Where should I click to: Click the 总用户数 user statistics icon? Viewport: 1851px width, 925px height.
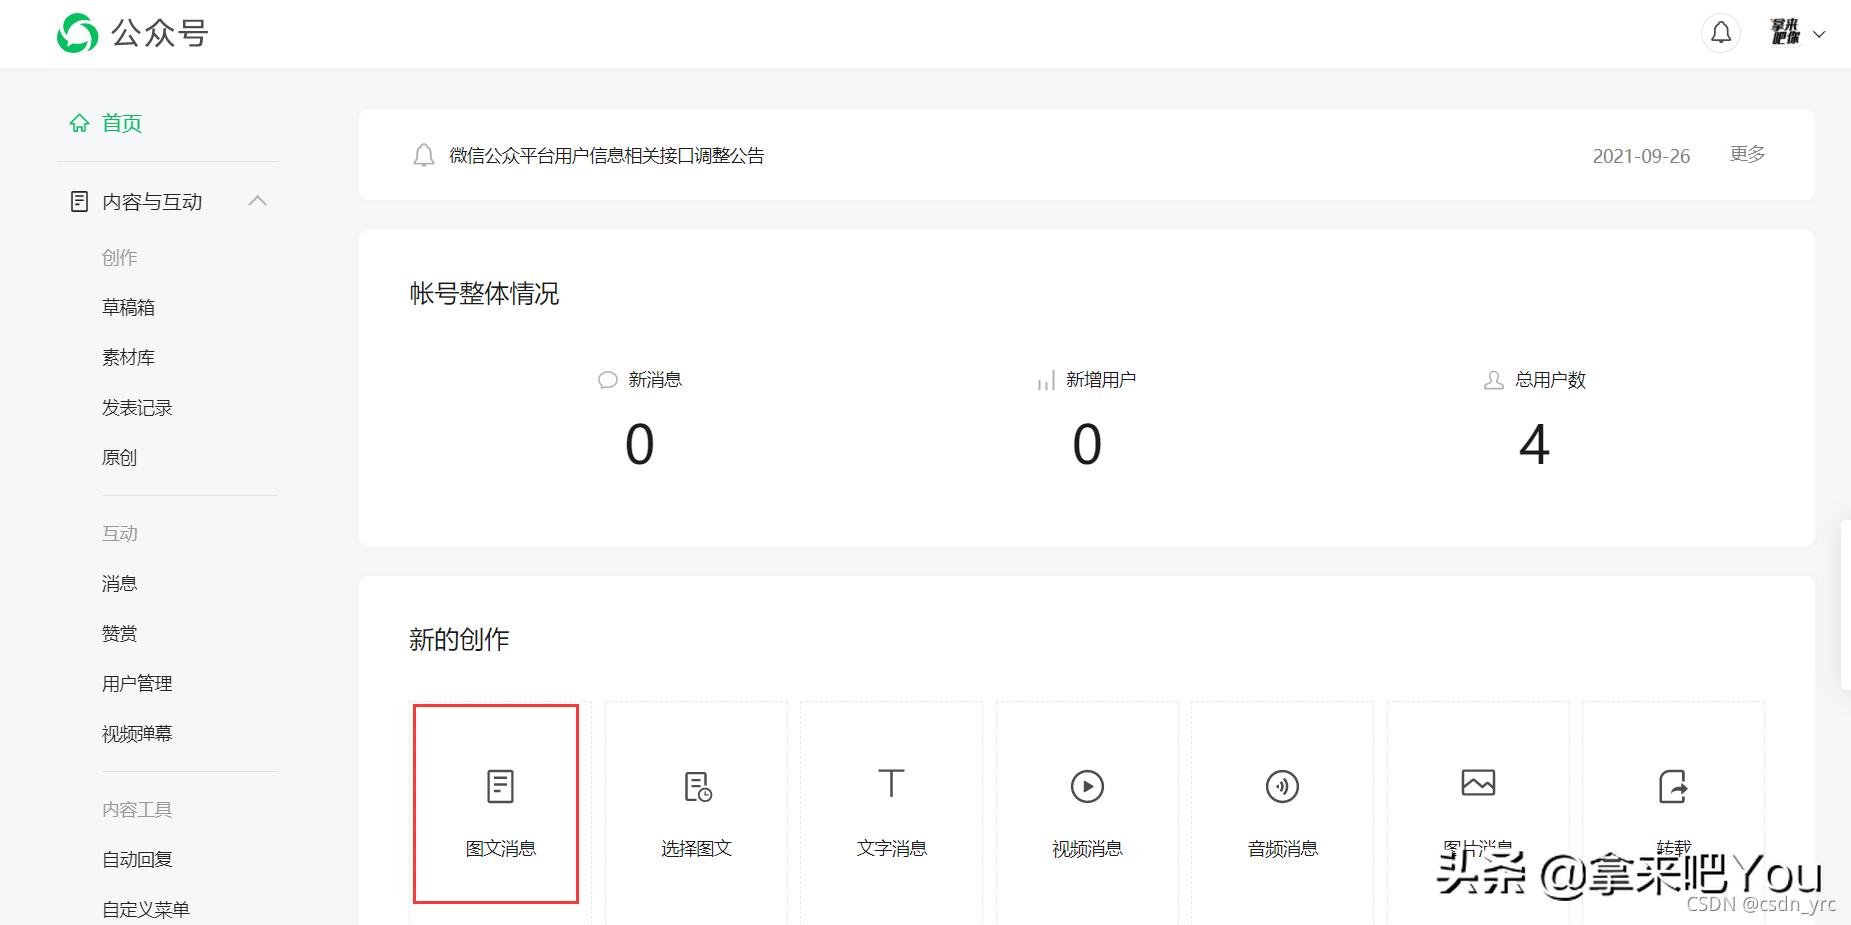point(1492,380)
